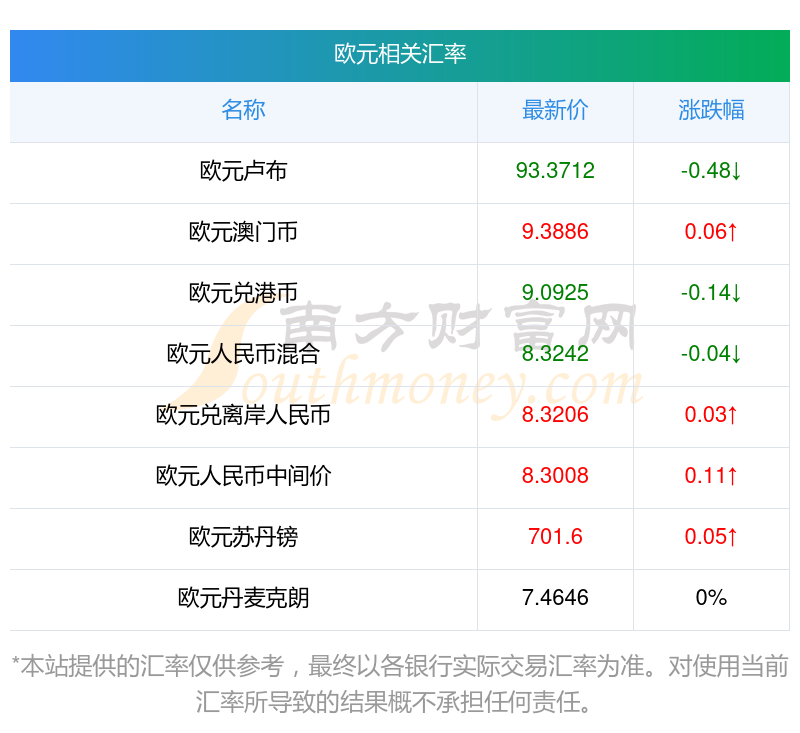
Task: Click the change value 0.11↑
Action: pos(711,475)
